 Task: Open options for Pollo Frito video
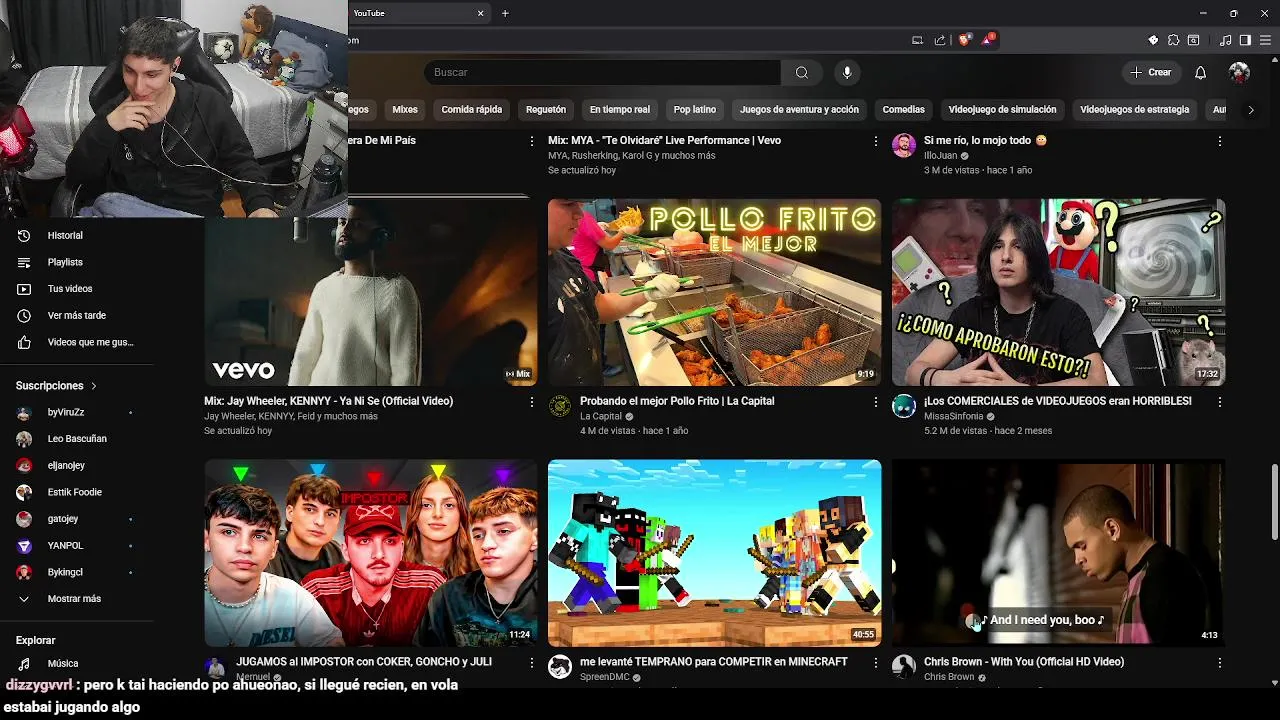tap(875, 402)
